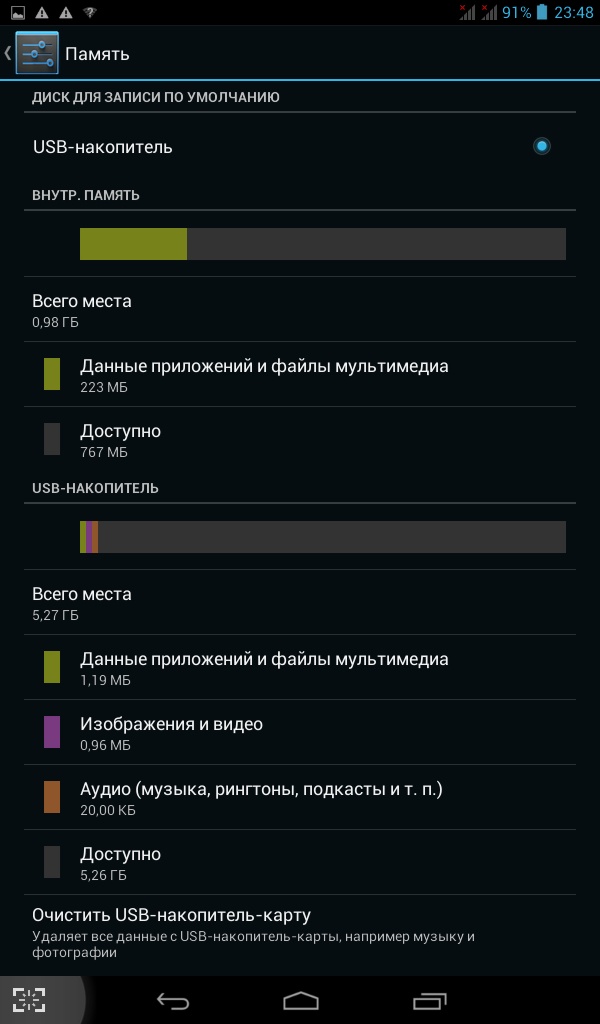Tap the orange Аудио color swatch
Image resolution: width=600 pixels, height=1024 pixels.
click(x=52, y=797)
